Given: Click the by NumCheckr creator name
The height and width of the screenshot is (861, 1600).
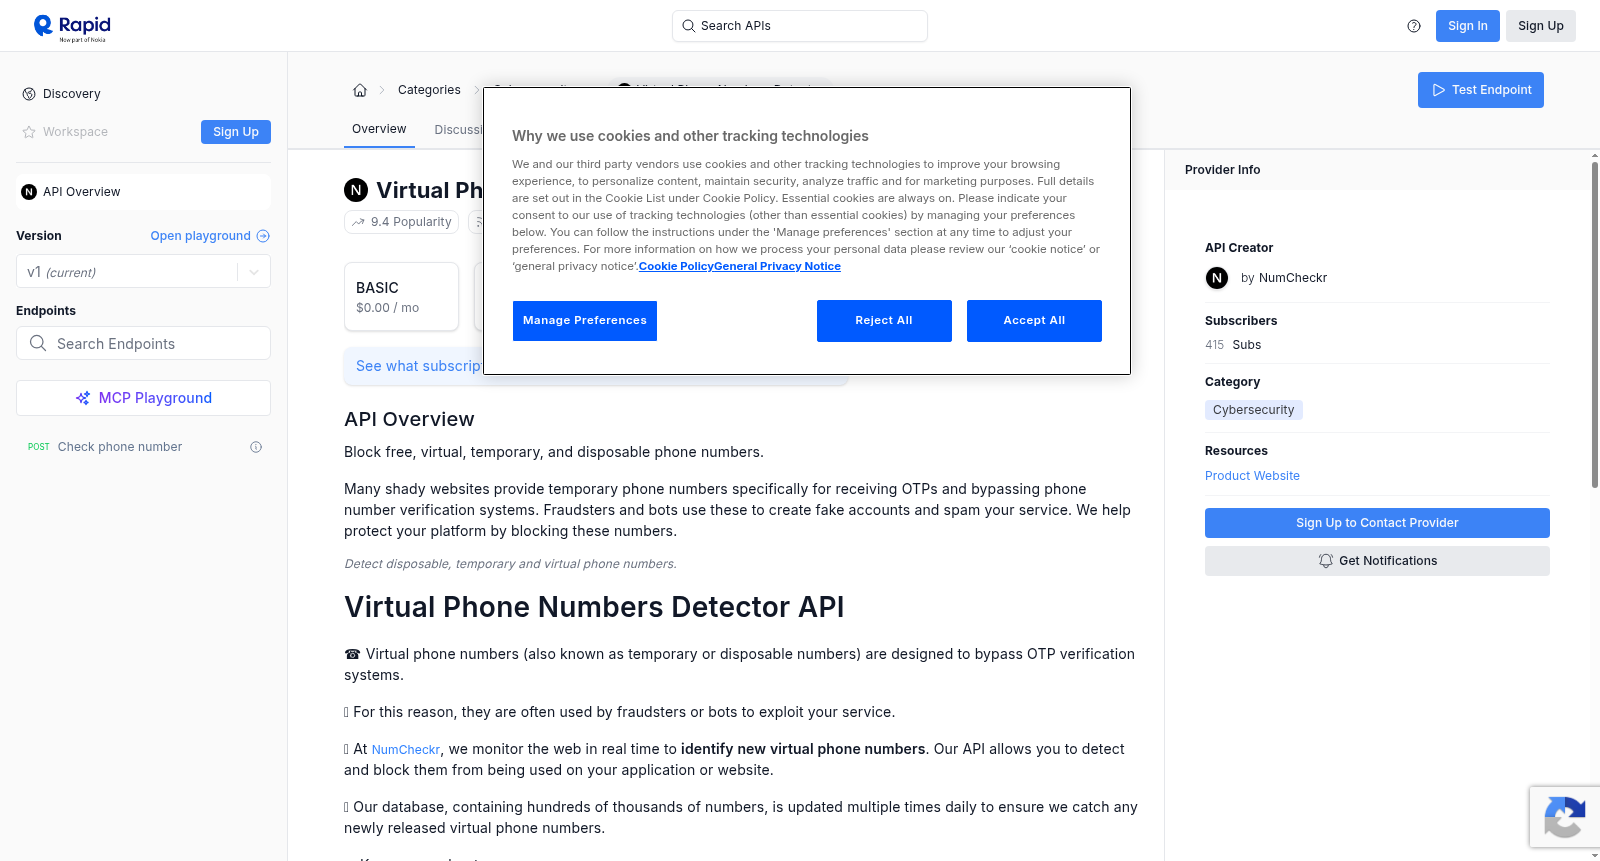Looking at the screenshot, I should click(x=1284, y=278).
